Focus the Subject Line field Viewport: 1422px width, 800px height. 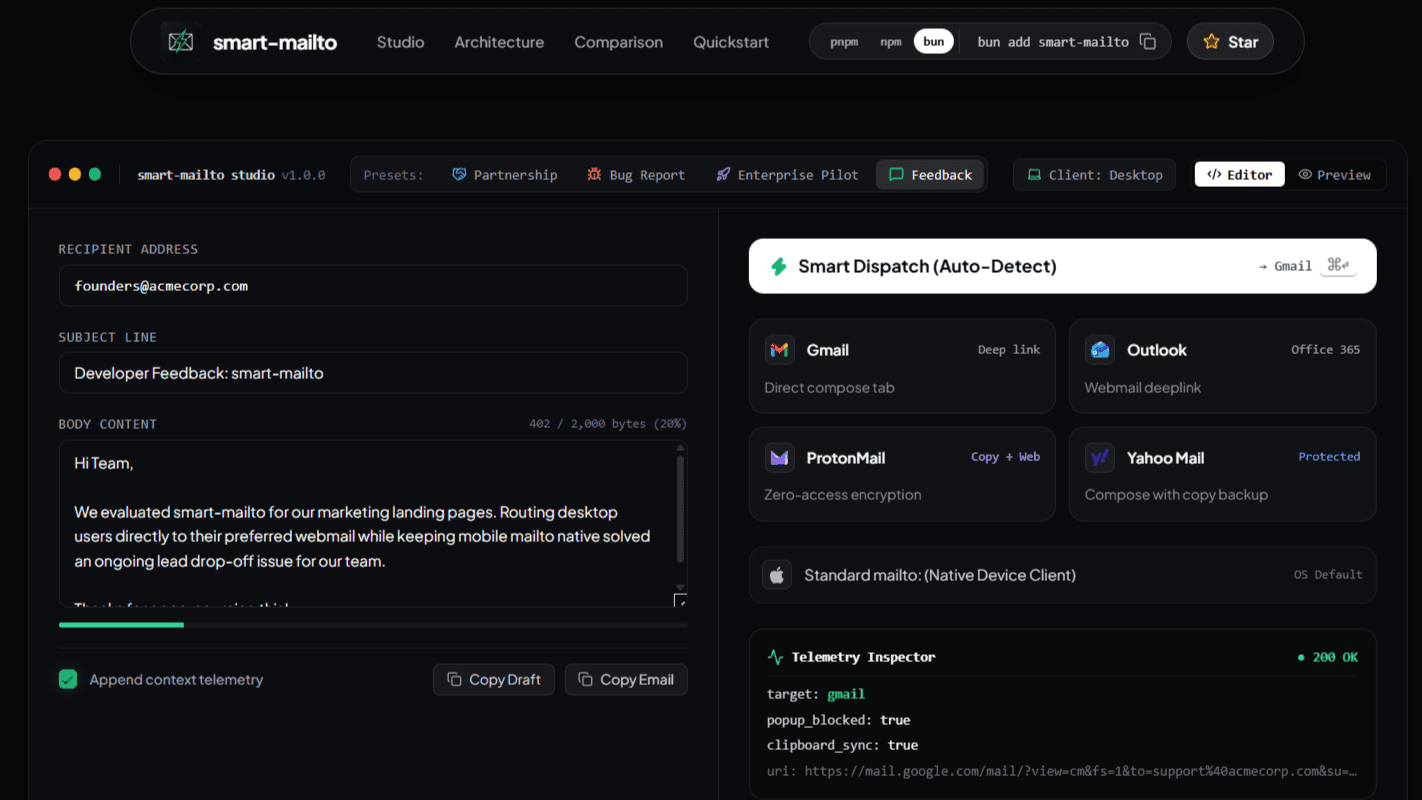pos(373,373)
